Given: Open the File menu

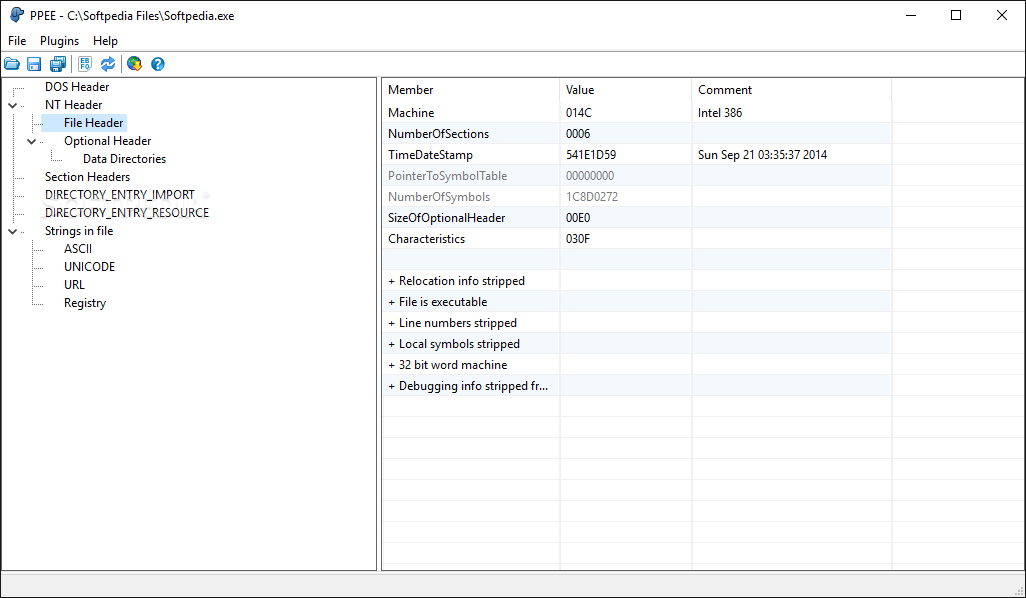Looking at the screenshot, I should click(17, 41).
